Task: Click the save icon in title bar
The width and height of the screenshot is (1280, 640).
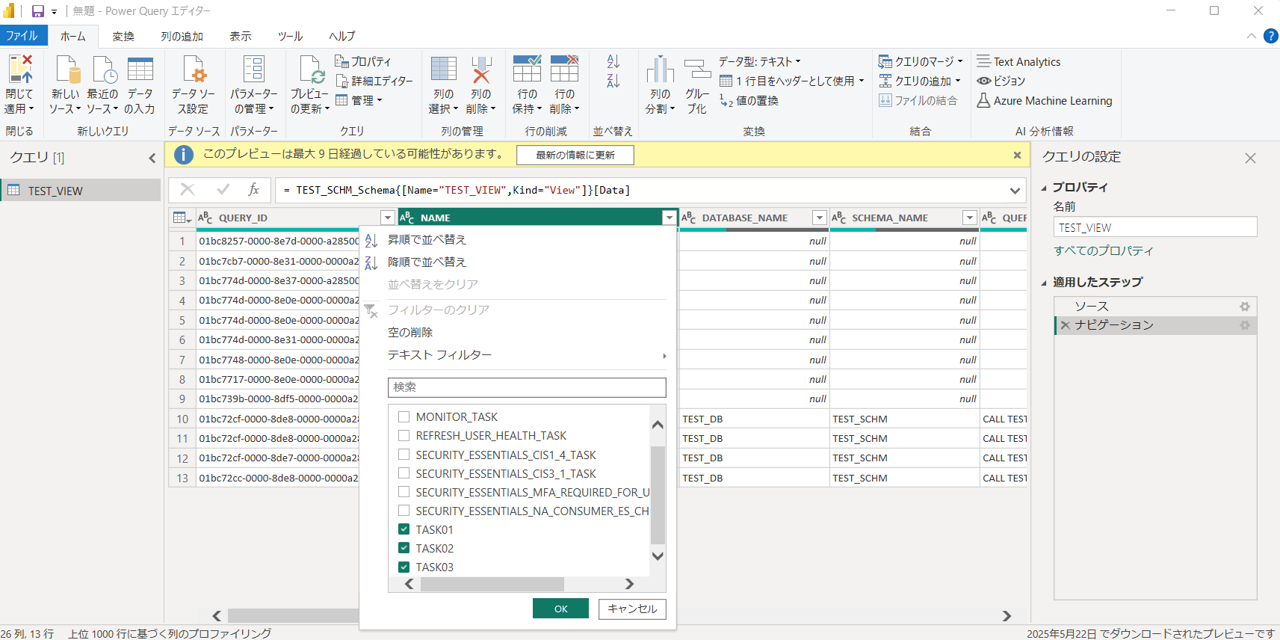Action: coord(38,11)
